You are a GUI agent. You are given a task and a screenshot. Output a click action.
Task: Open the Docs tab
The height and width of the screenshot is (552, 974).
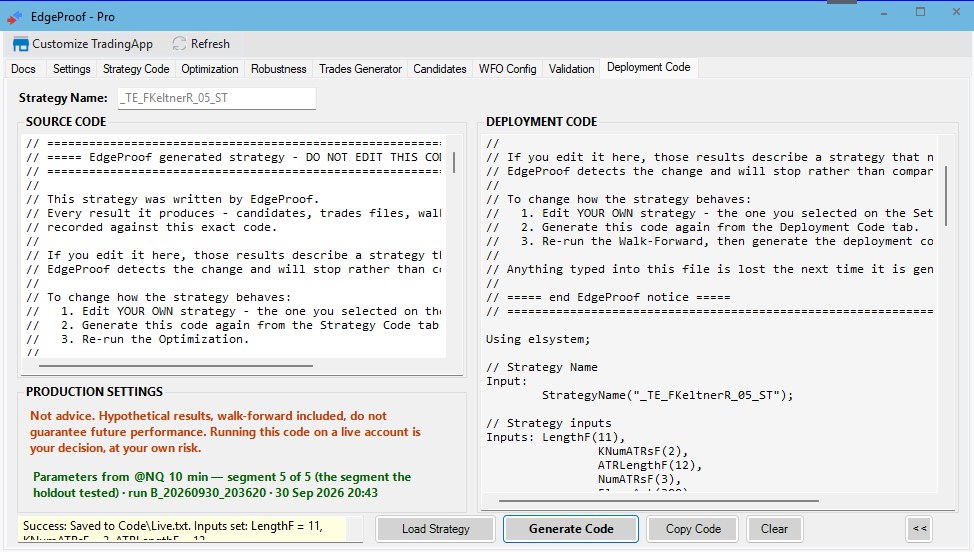24,69
